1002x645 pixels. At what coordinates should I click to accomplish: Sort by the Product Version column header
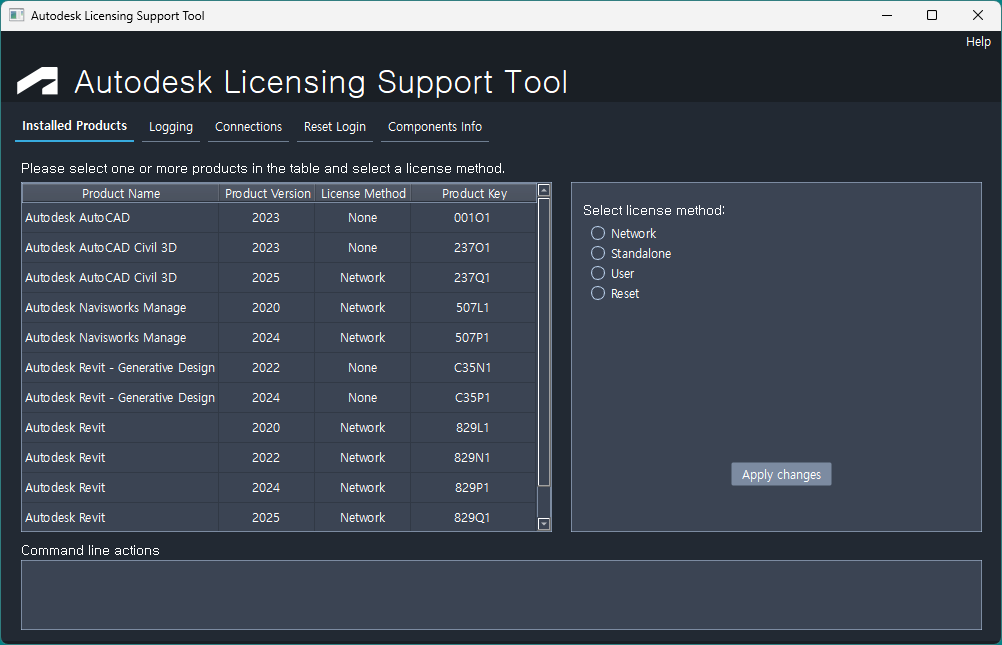(267, 193)
